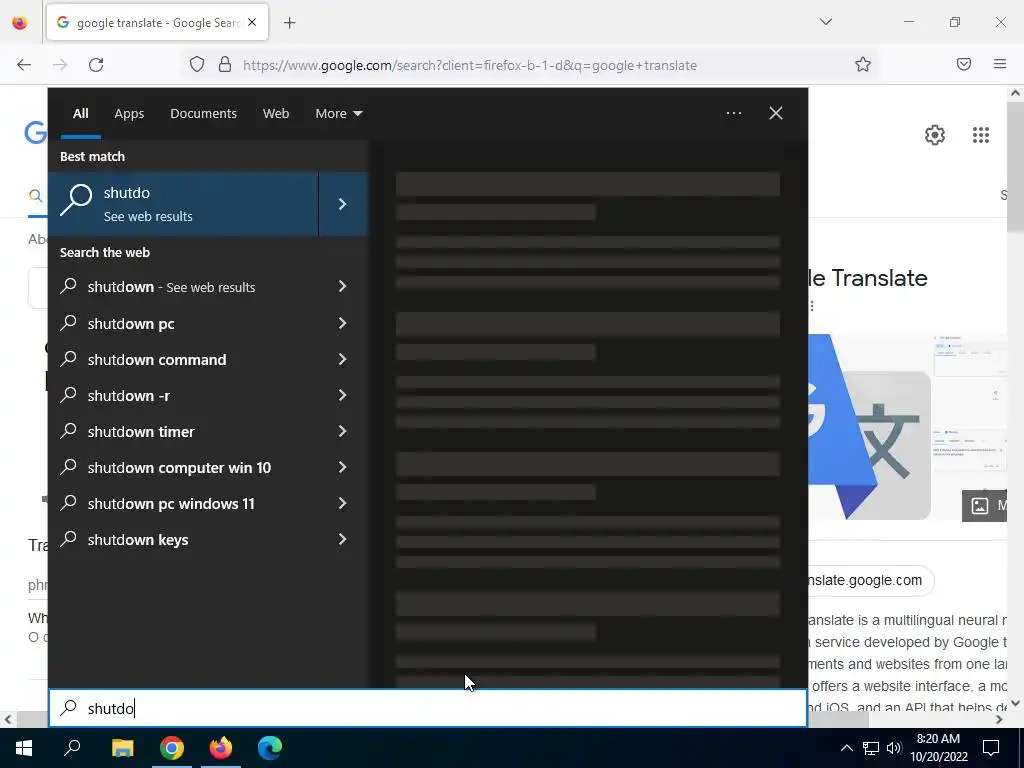Open search options three-dot menu
Viewport: 1024px width, 768px height.
click(x=733, y=113)
